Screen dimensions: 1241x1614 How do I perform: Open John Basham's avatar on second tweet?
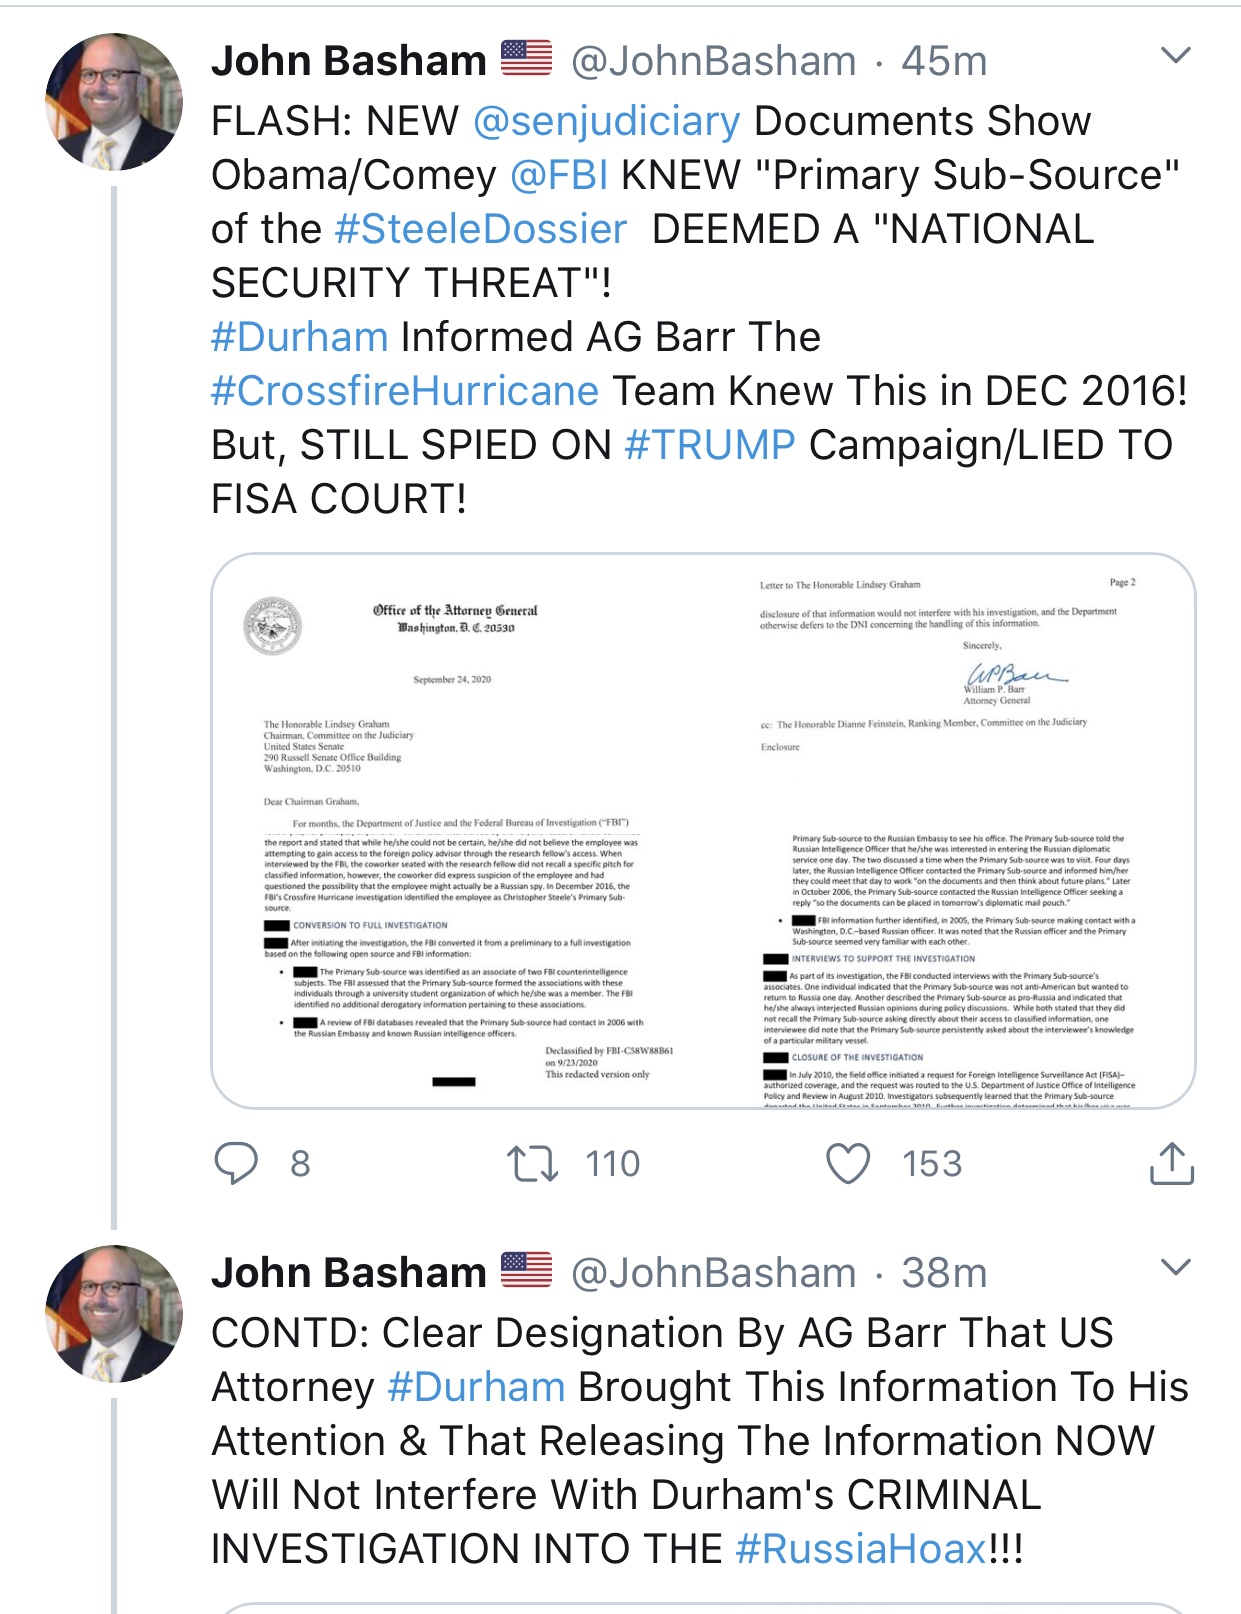pyautogui.click(x=114, y=1313)
